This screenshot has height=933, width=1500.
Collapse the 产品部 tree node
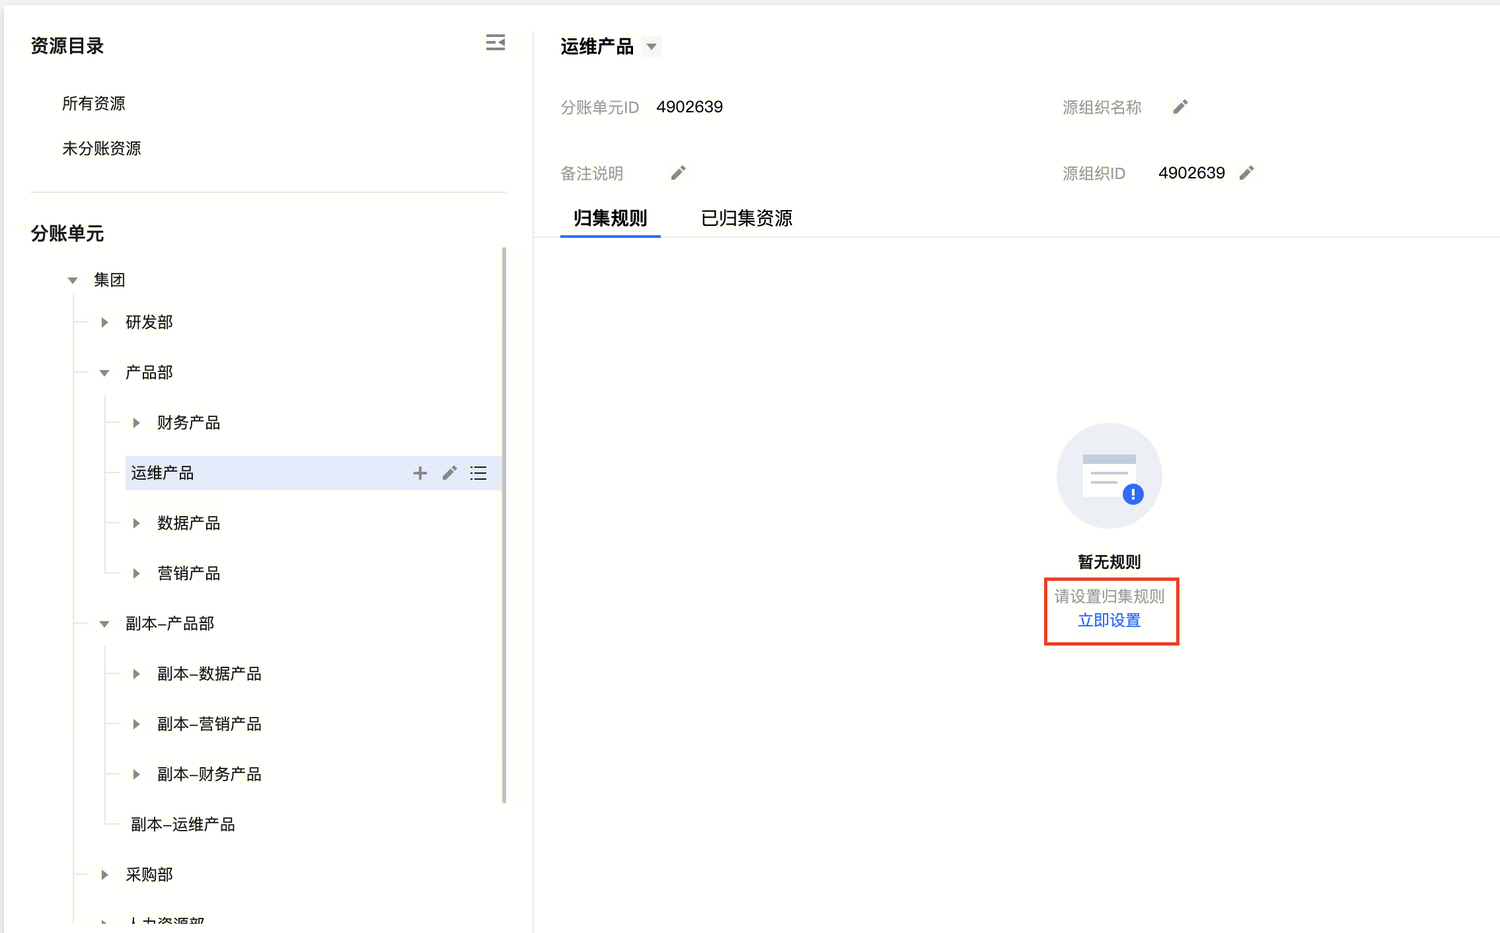(x=104, y=373)
